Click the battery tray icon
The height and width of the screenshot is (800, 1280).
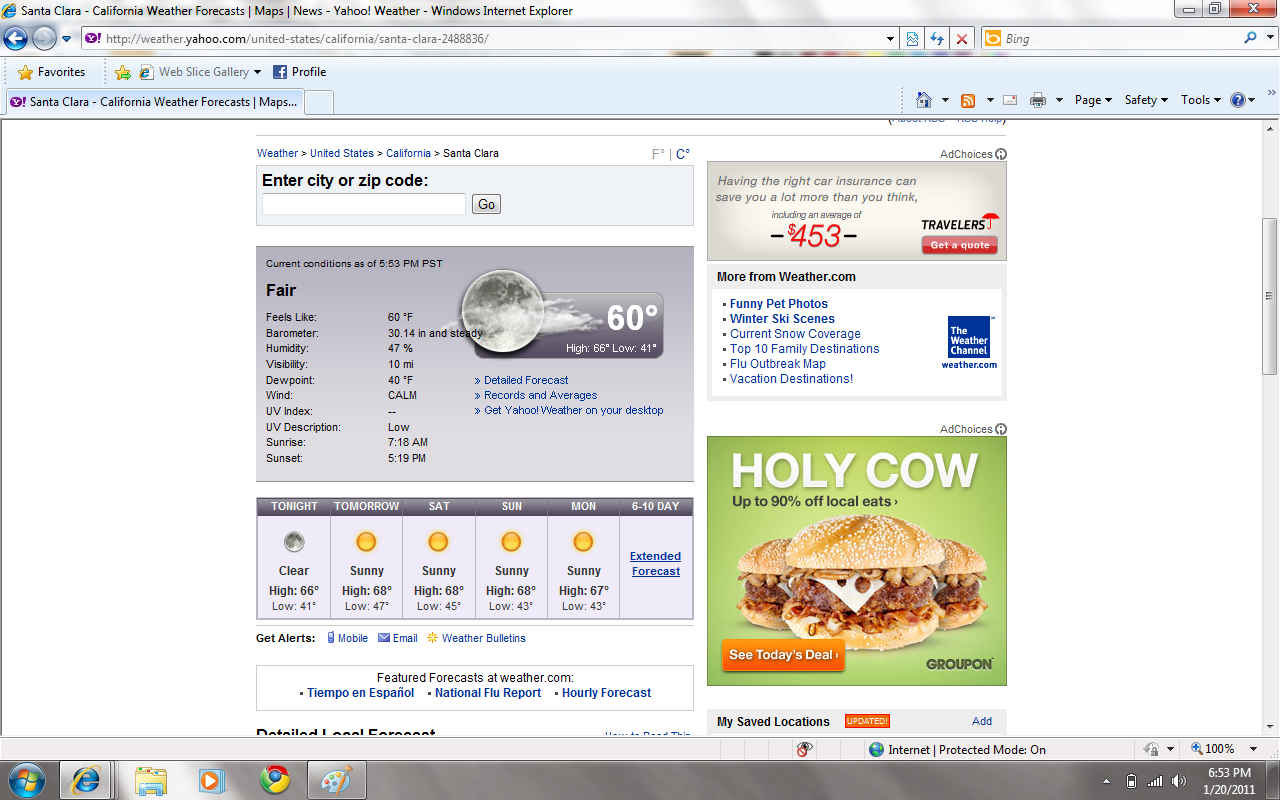(x=1131, y=781)
